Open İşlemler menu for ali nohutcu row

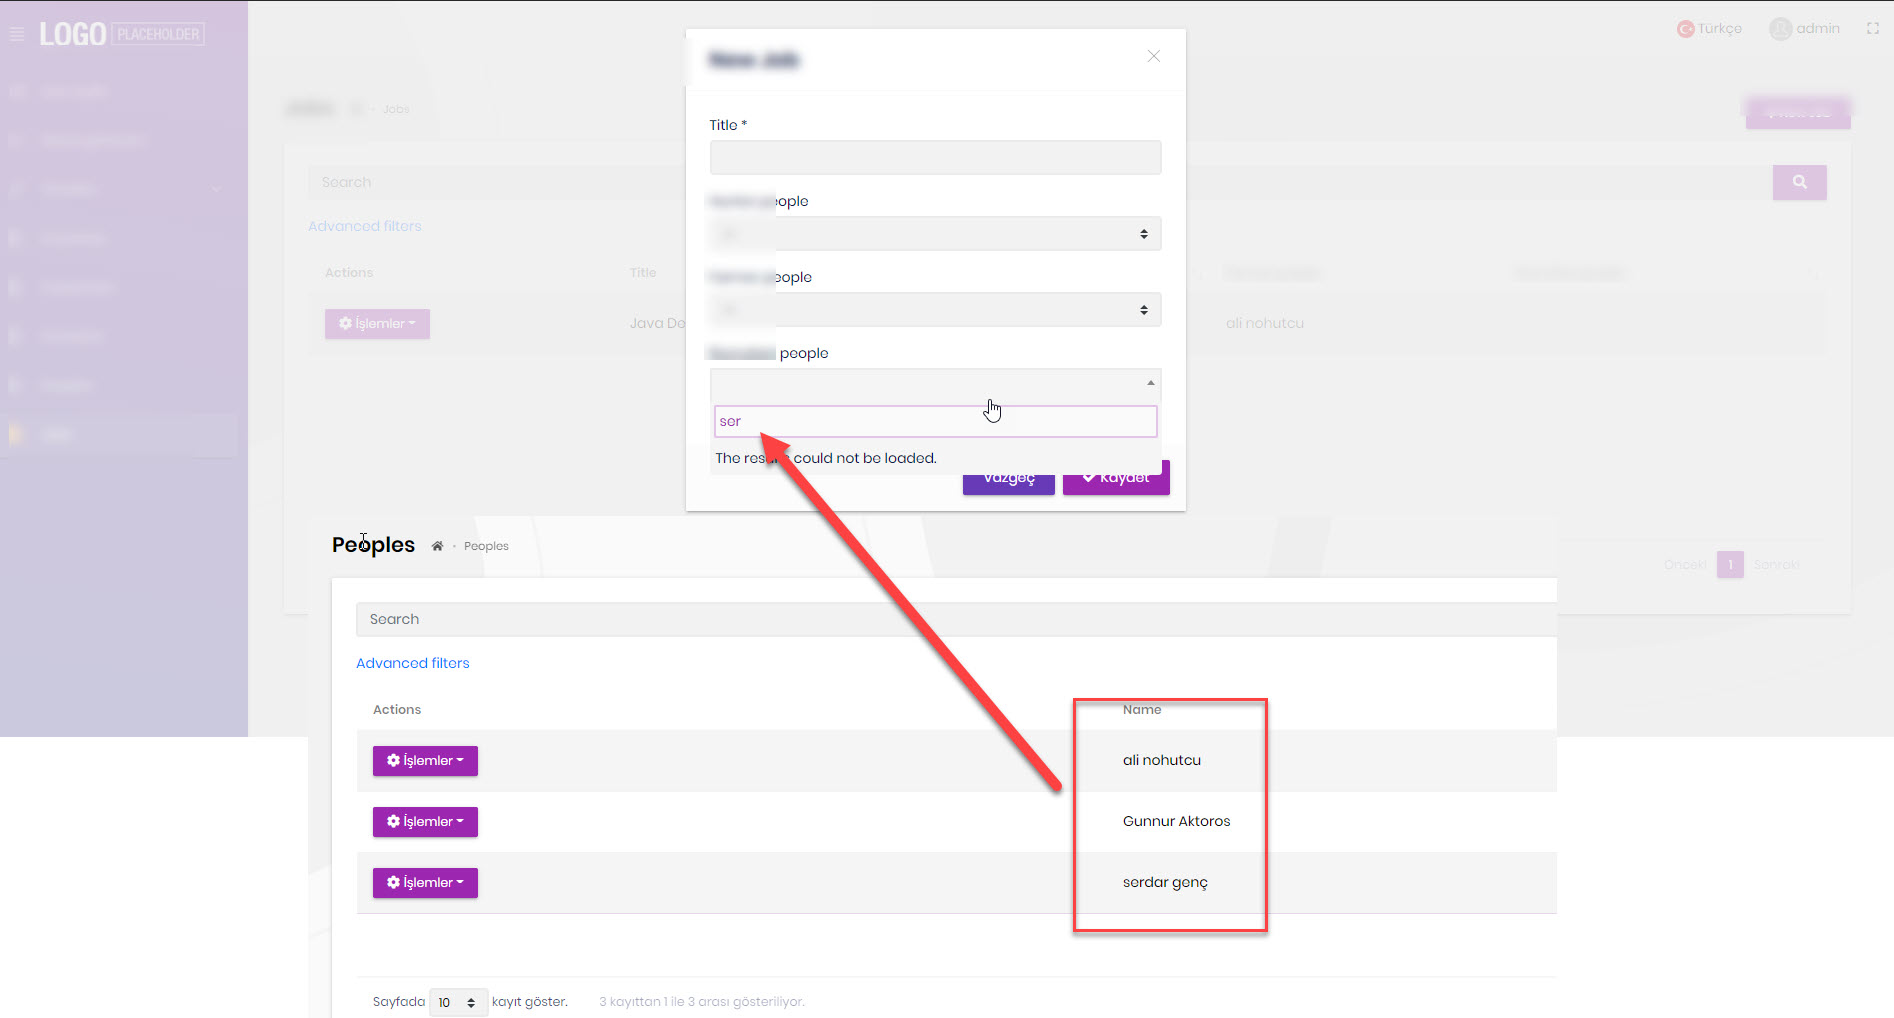pyautogui.click(x=425, y=761)
